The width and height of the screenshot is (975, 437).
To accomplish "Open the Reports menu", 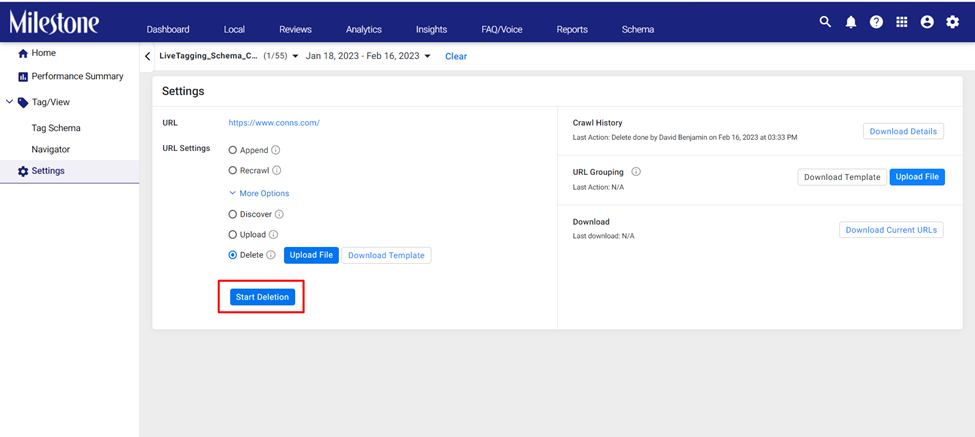I will click(x=572, y=29).
